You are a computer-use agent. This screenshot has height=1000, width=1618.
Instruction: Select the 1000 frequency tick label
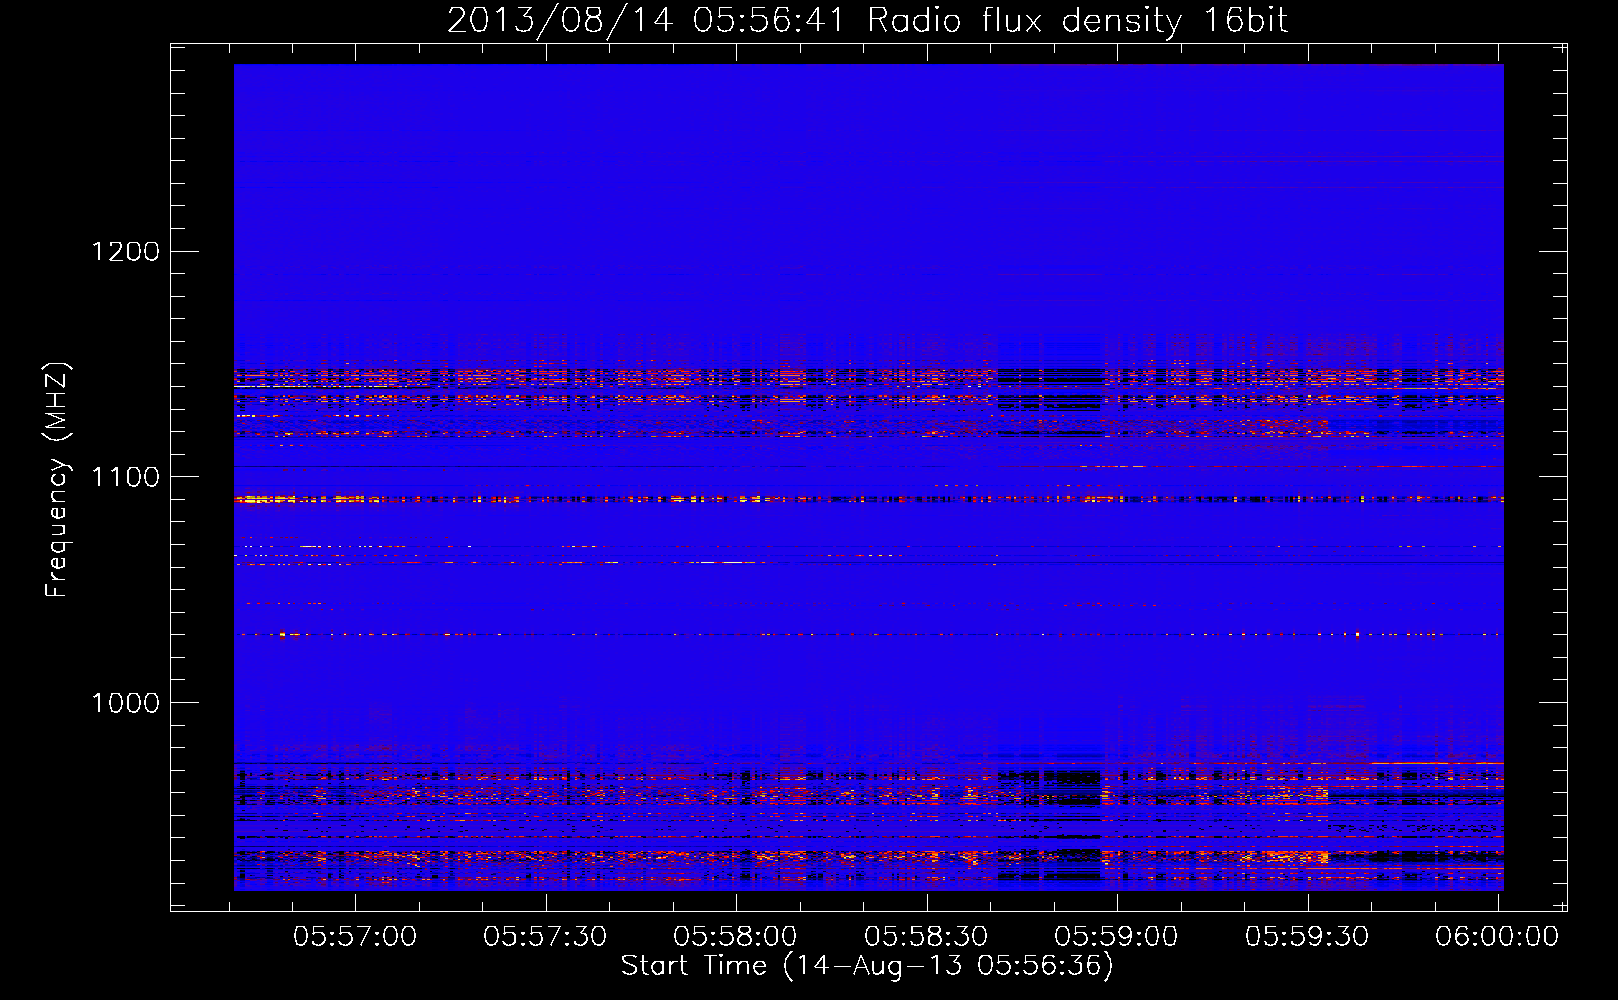point(126,703)
